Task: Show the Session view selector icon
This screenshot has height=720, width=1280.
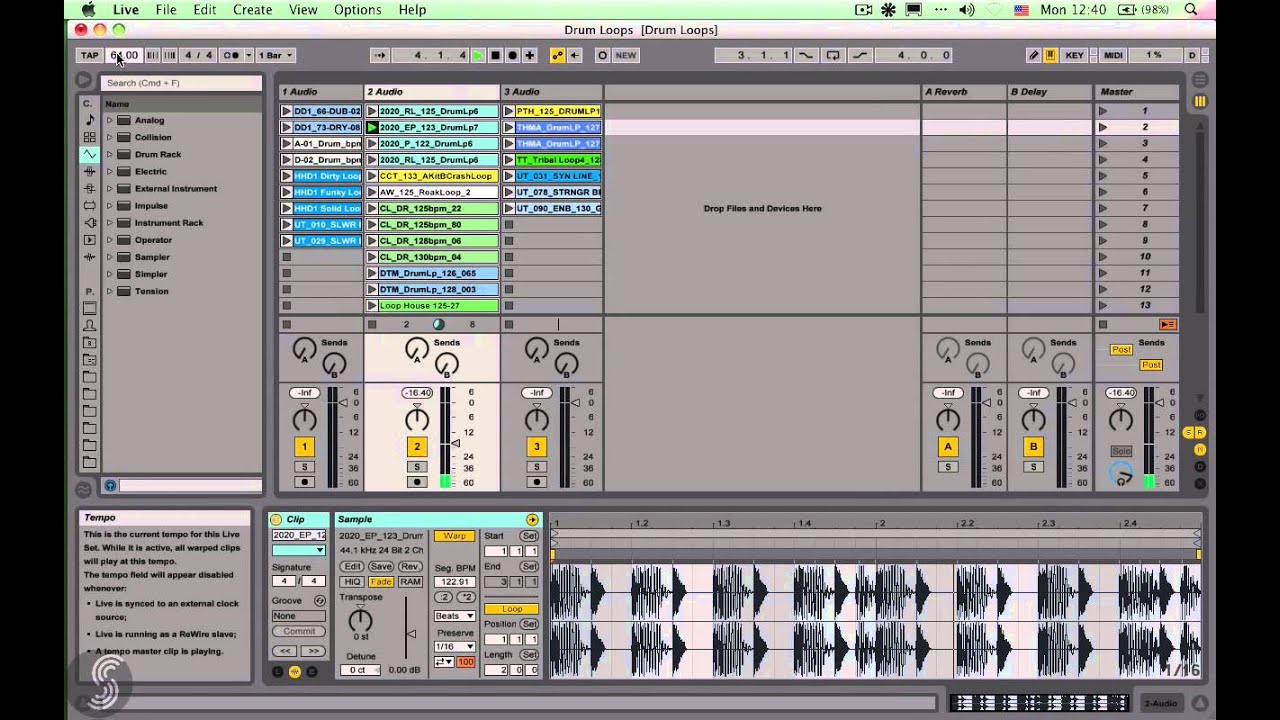Action: click(1200, 101)
